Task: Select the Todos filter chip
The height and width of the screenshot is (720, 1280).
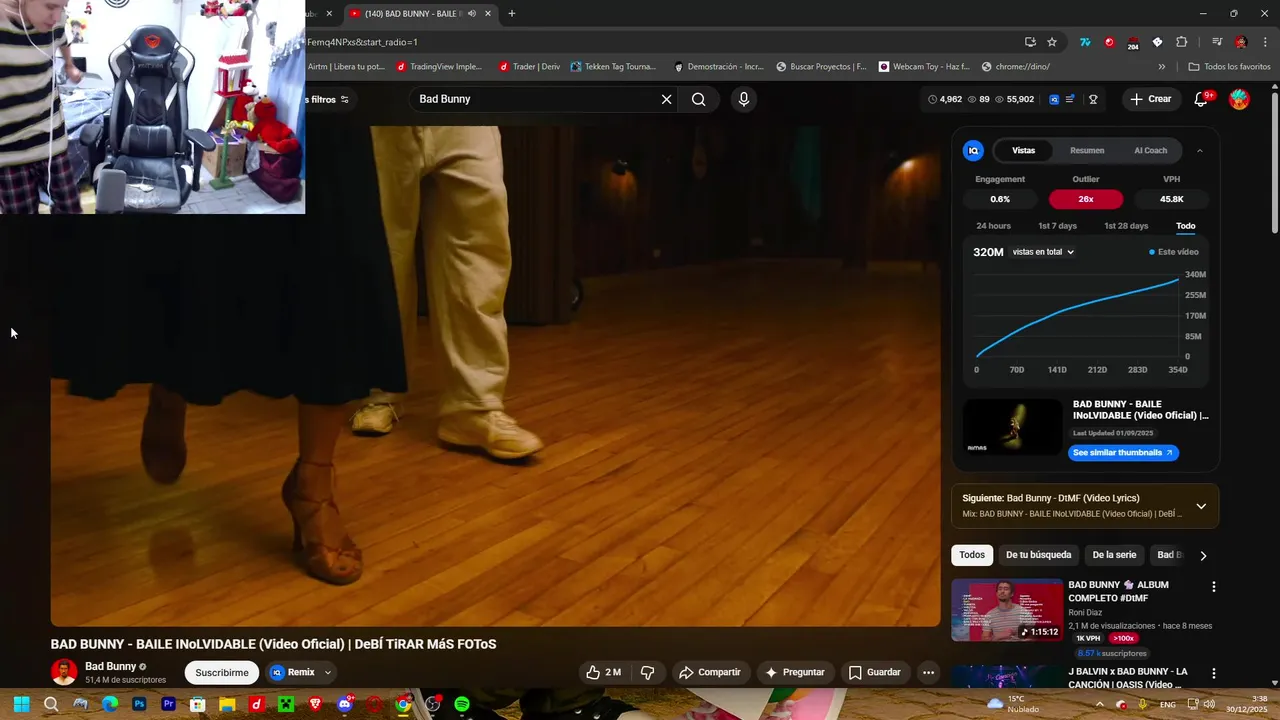Action: (x=972, y=555)
